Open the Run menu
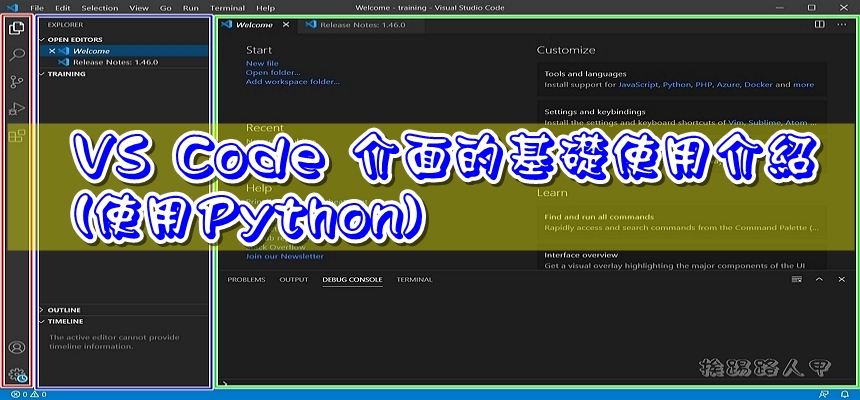860x400 pixels. (191, 8)
